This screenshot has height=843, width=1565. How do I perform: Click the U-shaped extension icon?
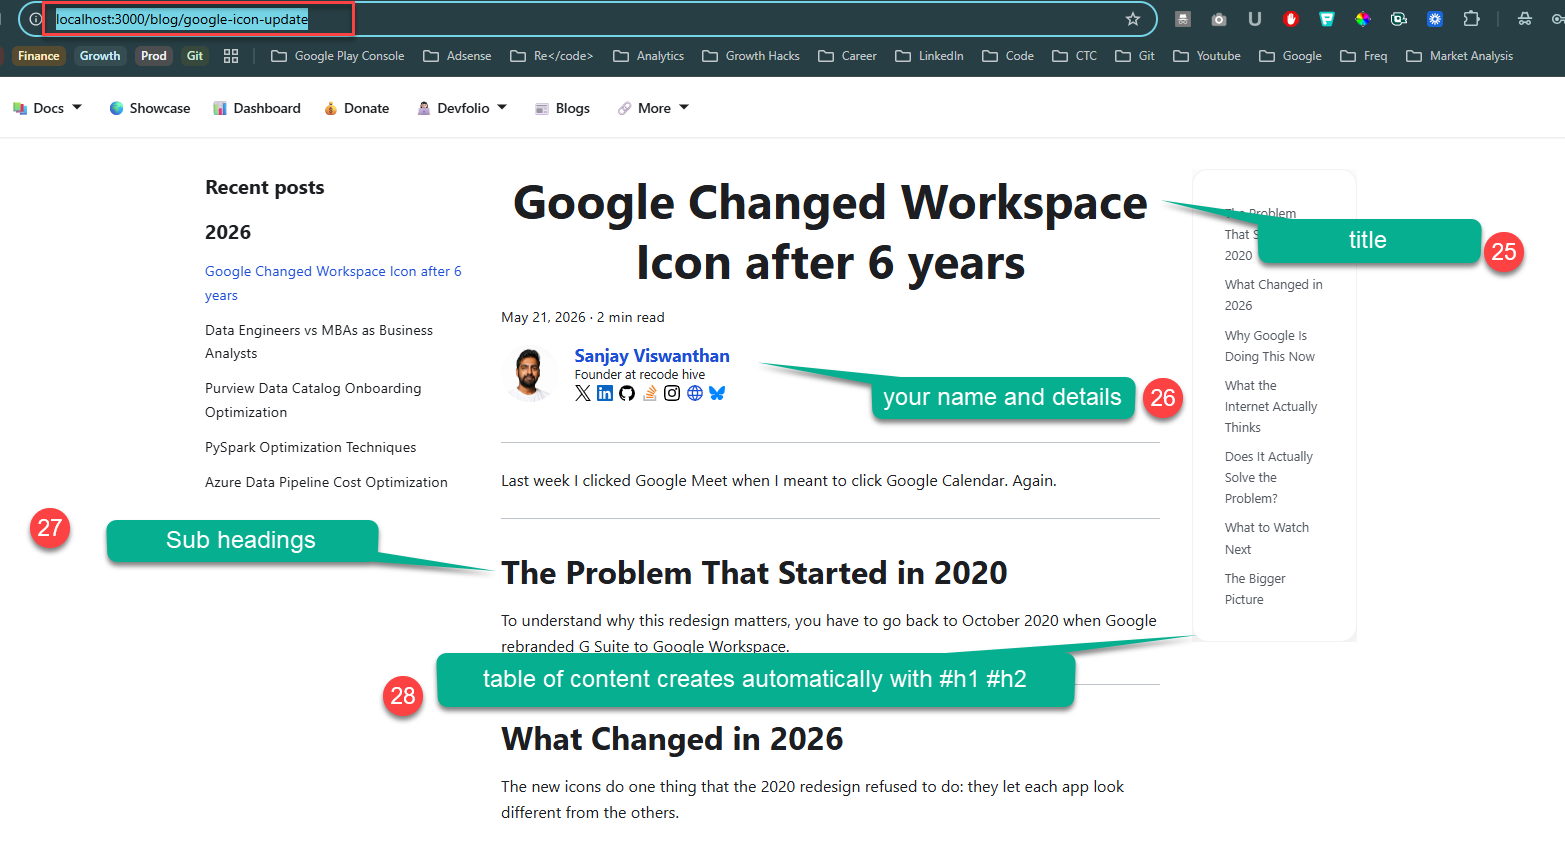click(1255, 19)
